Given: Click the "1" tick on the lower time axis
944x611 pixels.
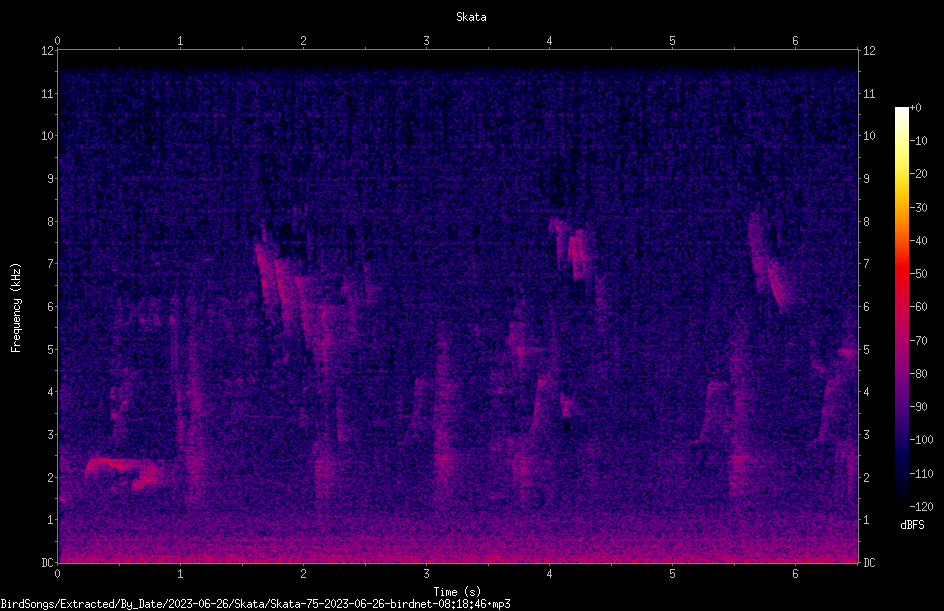Looking at the screenshot, I should point(180,574).
